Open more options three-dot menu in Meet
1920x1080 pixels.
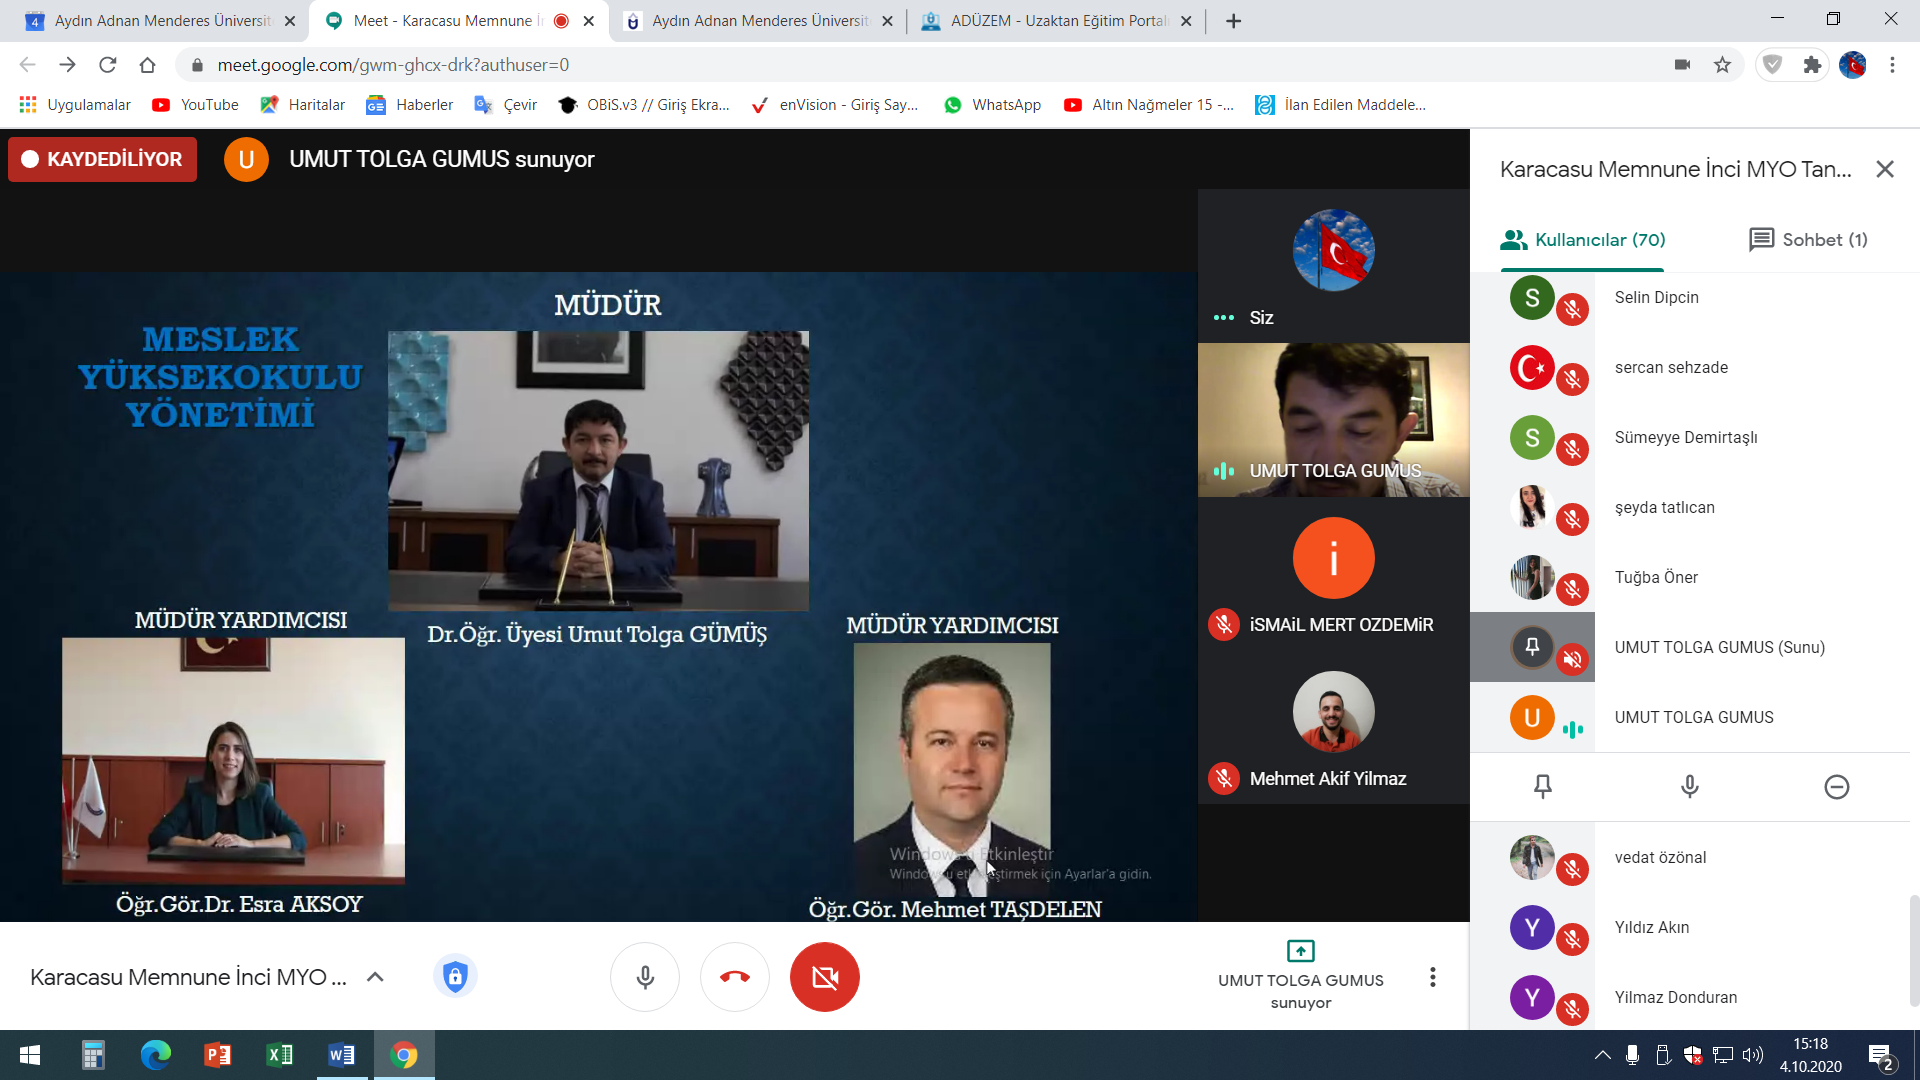coord(1432,977)
